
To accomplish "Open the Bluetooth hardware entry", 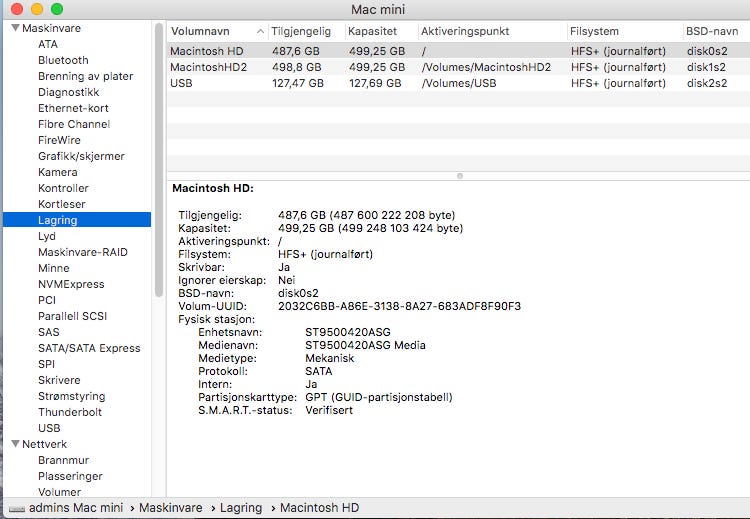I will point(63,60).
